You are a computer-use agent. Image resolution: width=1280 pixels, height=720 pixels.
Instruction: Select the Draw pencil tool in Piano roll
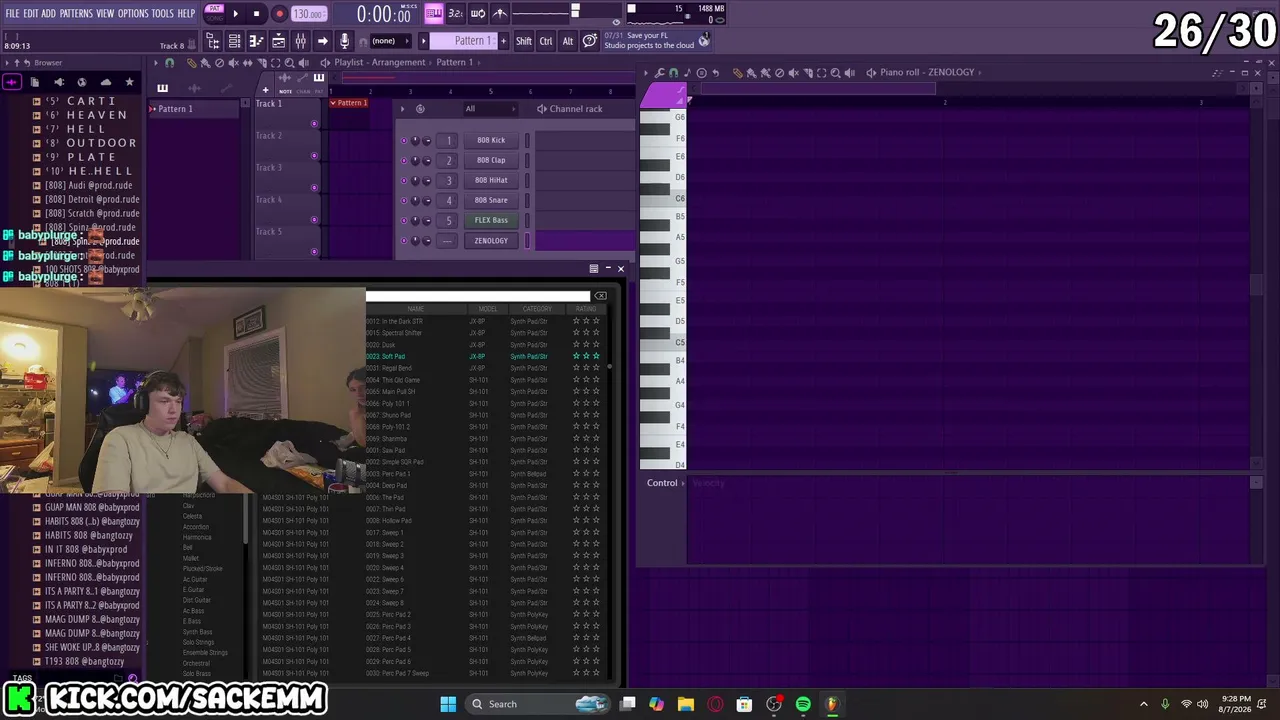click(737, 73)
